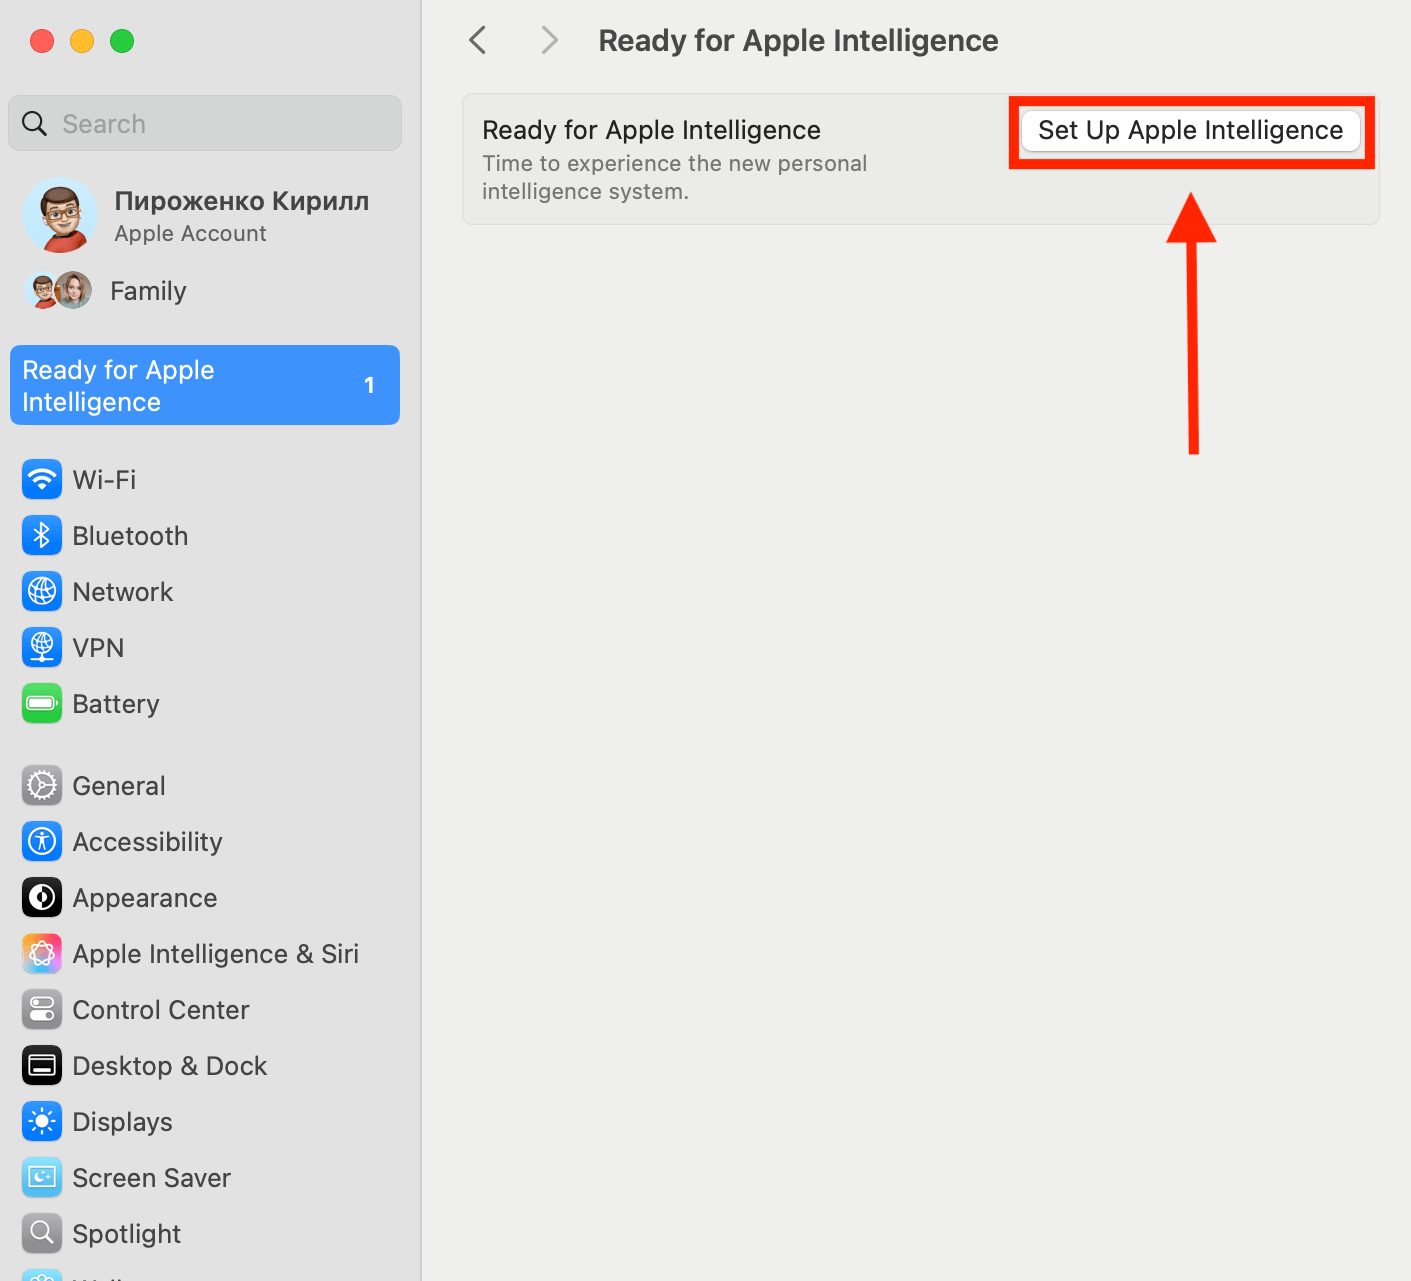Select the Spotlight magnifier icon

41,1233
